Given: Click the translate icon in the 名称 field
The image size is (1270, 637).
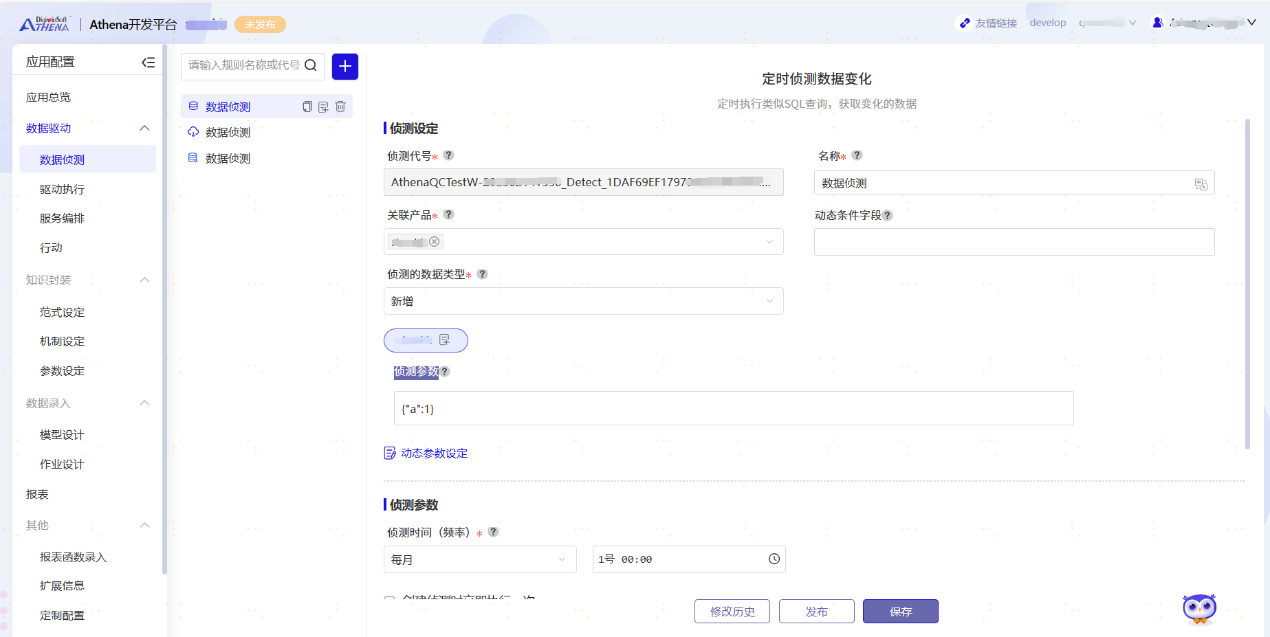Looking at the screenshot, I should click(1200, 184).
